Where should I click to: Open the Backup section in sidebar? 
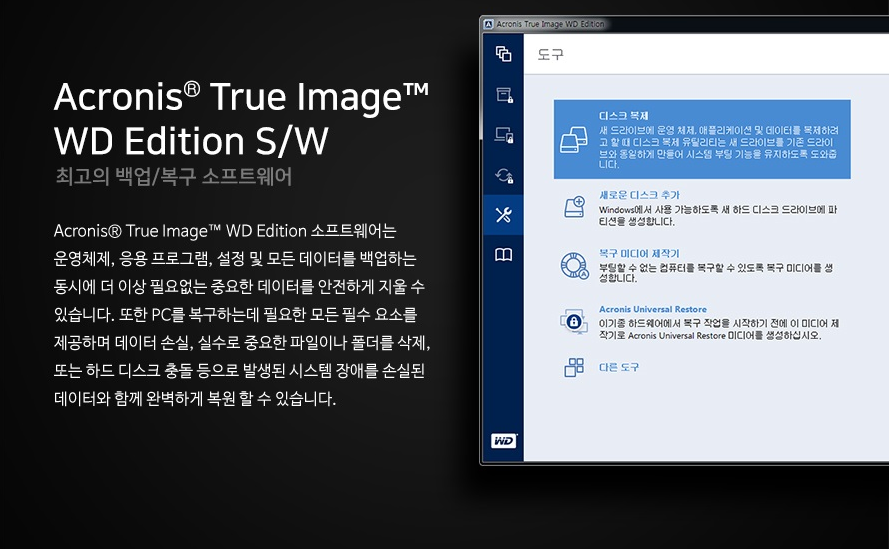(503, 54)
